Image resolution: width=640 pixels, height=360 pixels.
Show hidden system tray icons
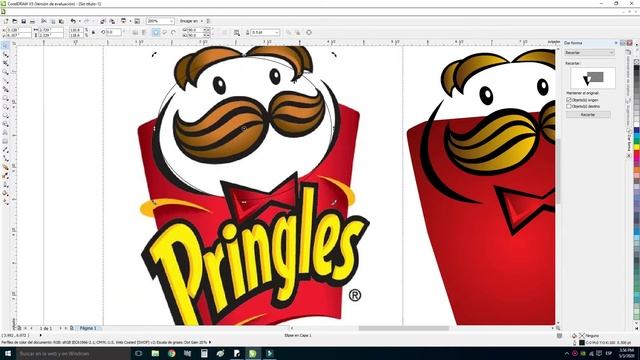[x=567, y=353]
